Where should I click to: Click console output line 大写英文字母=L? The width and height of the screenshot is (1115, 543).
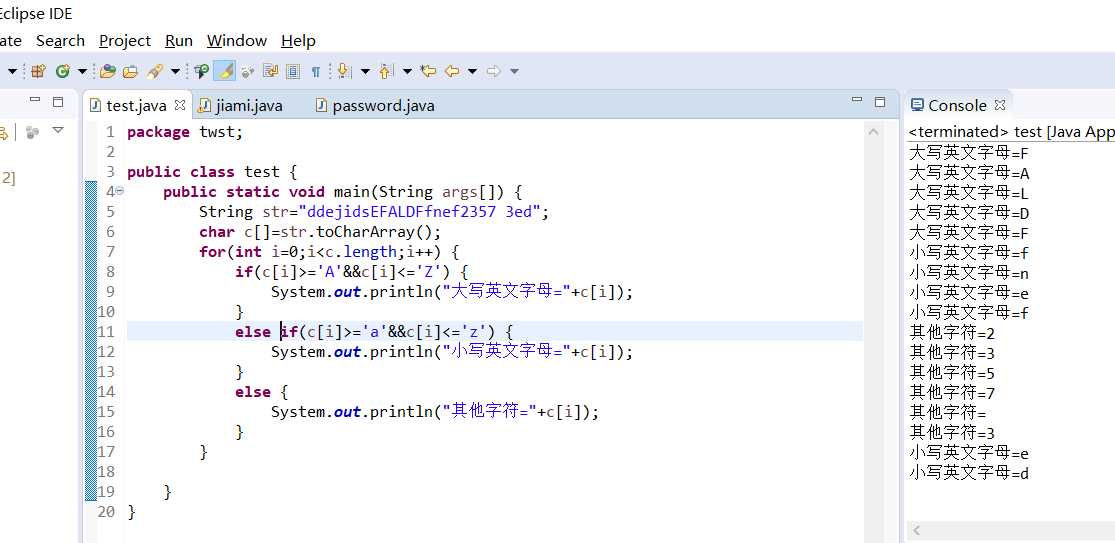(x=969, y=193)
